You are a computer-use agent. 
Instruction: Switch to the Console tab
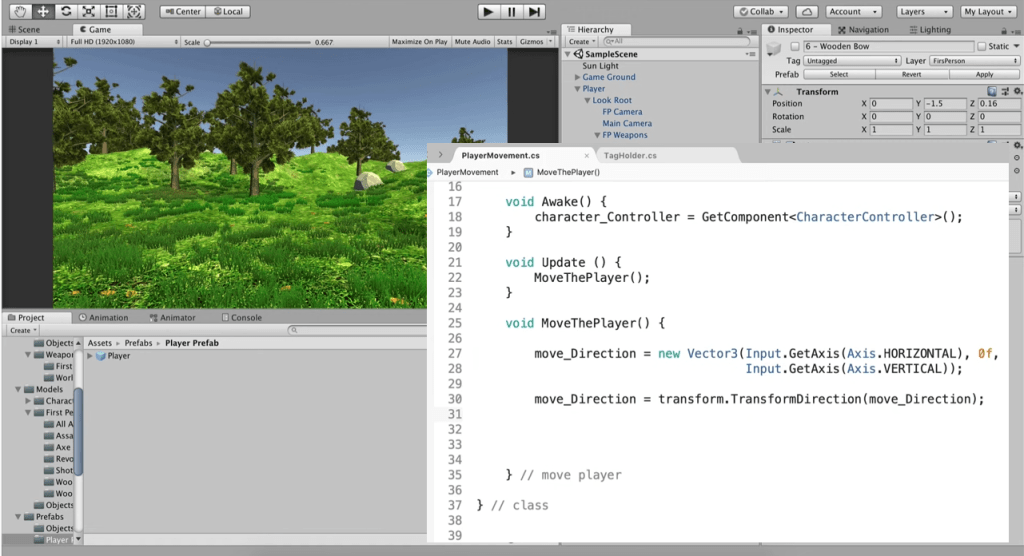240,318
